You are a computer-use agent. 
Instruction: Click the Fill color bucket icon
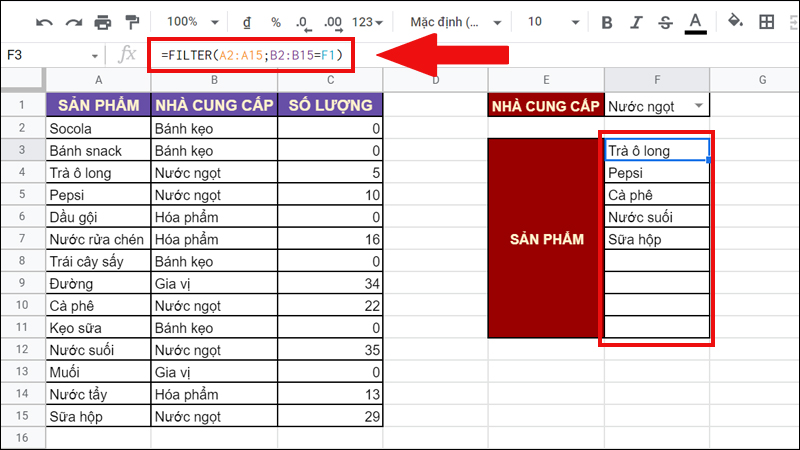(736, 21)
